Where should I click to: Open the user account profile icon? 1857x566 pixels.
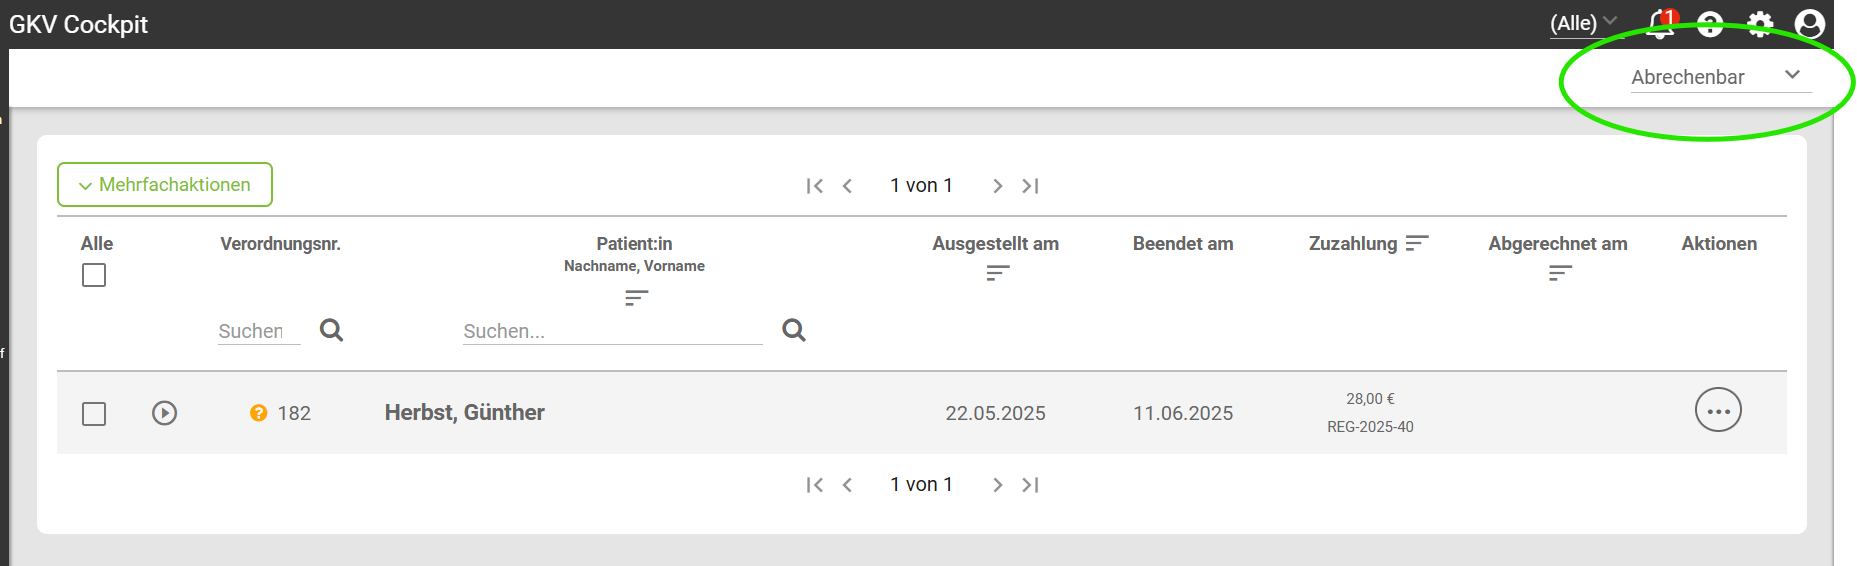(1810, 24)
